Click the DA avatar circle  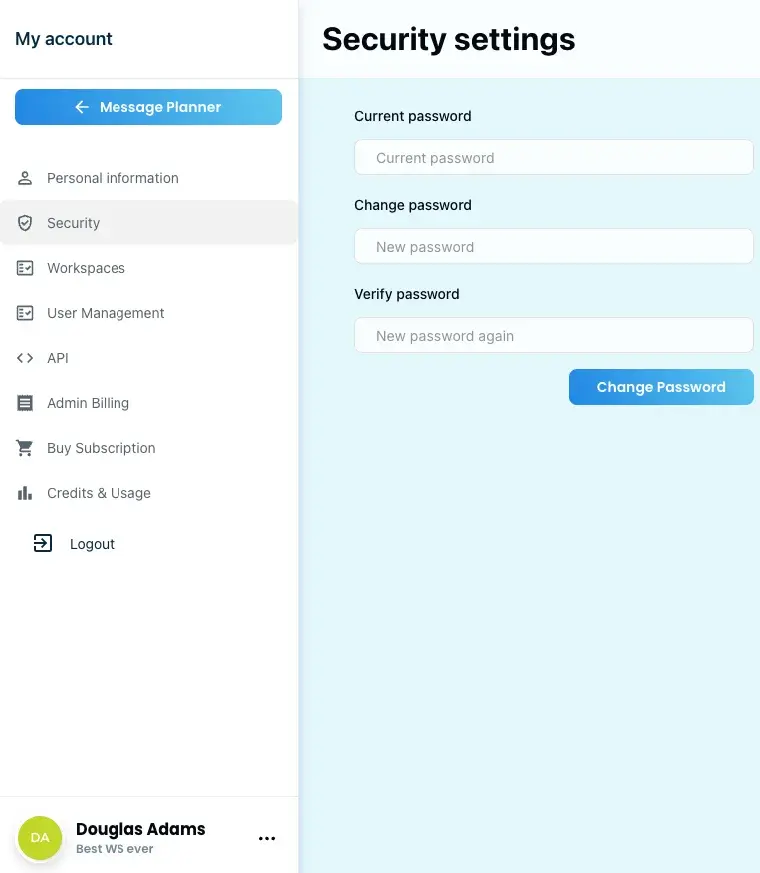[x=40, y=837]
